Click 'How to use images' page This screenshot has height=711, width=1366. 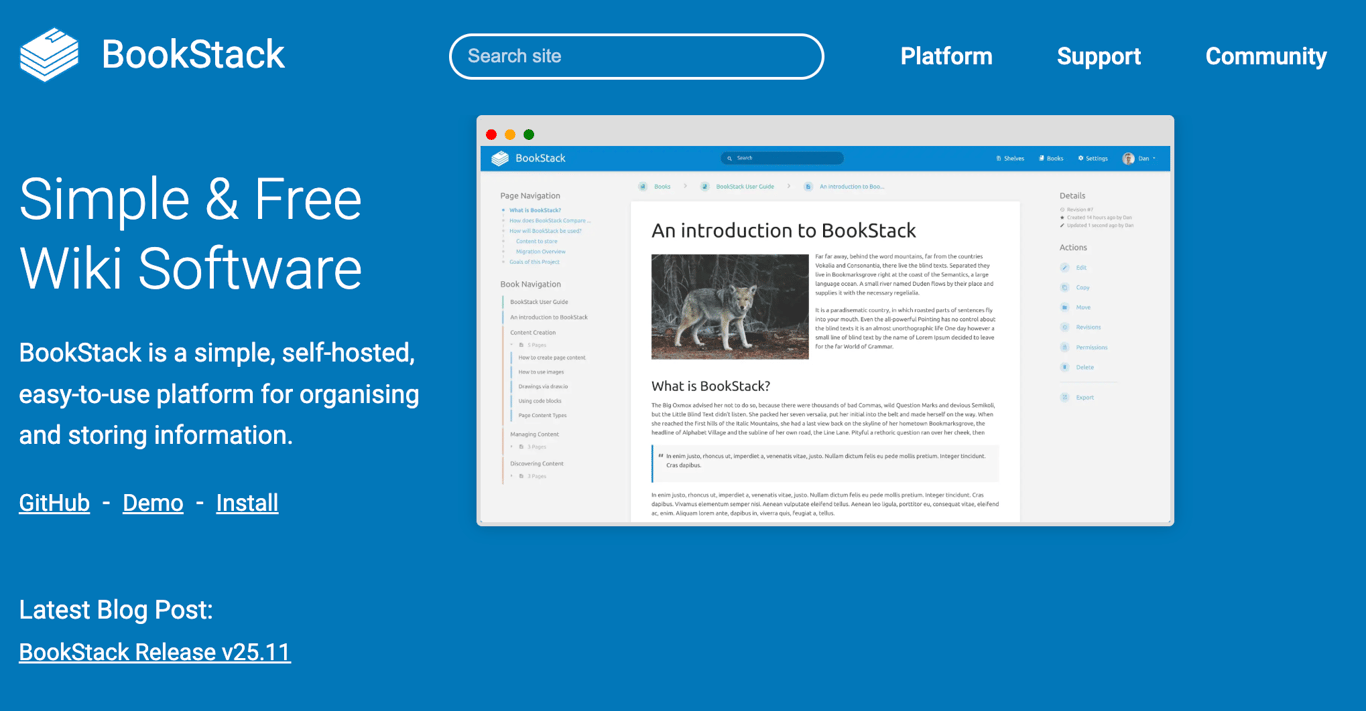(x=541, y=372)
